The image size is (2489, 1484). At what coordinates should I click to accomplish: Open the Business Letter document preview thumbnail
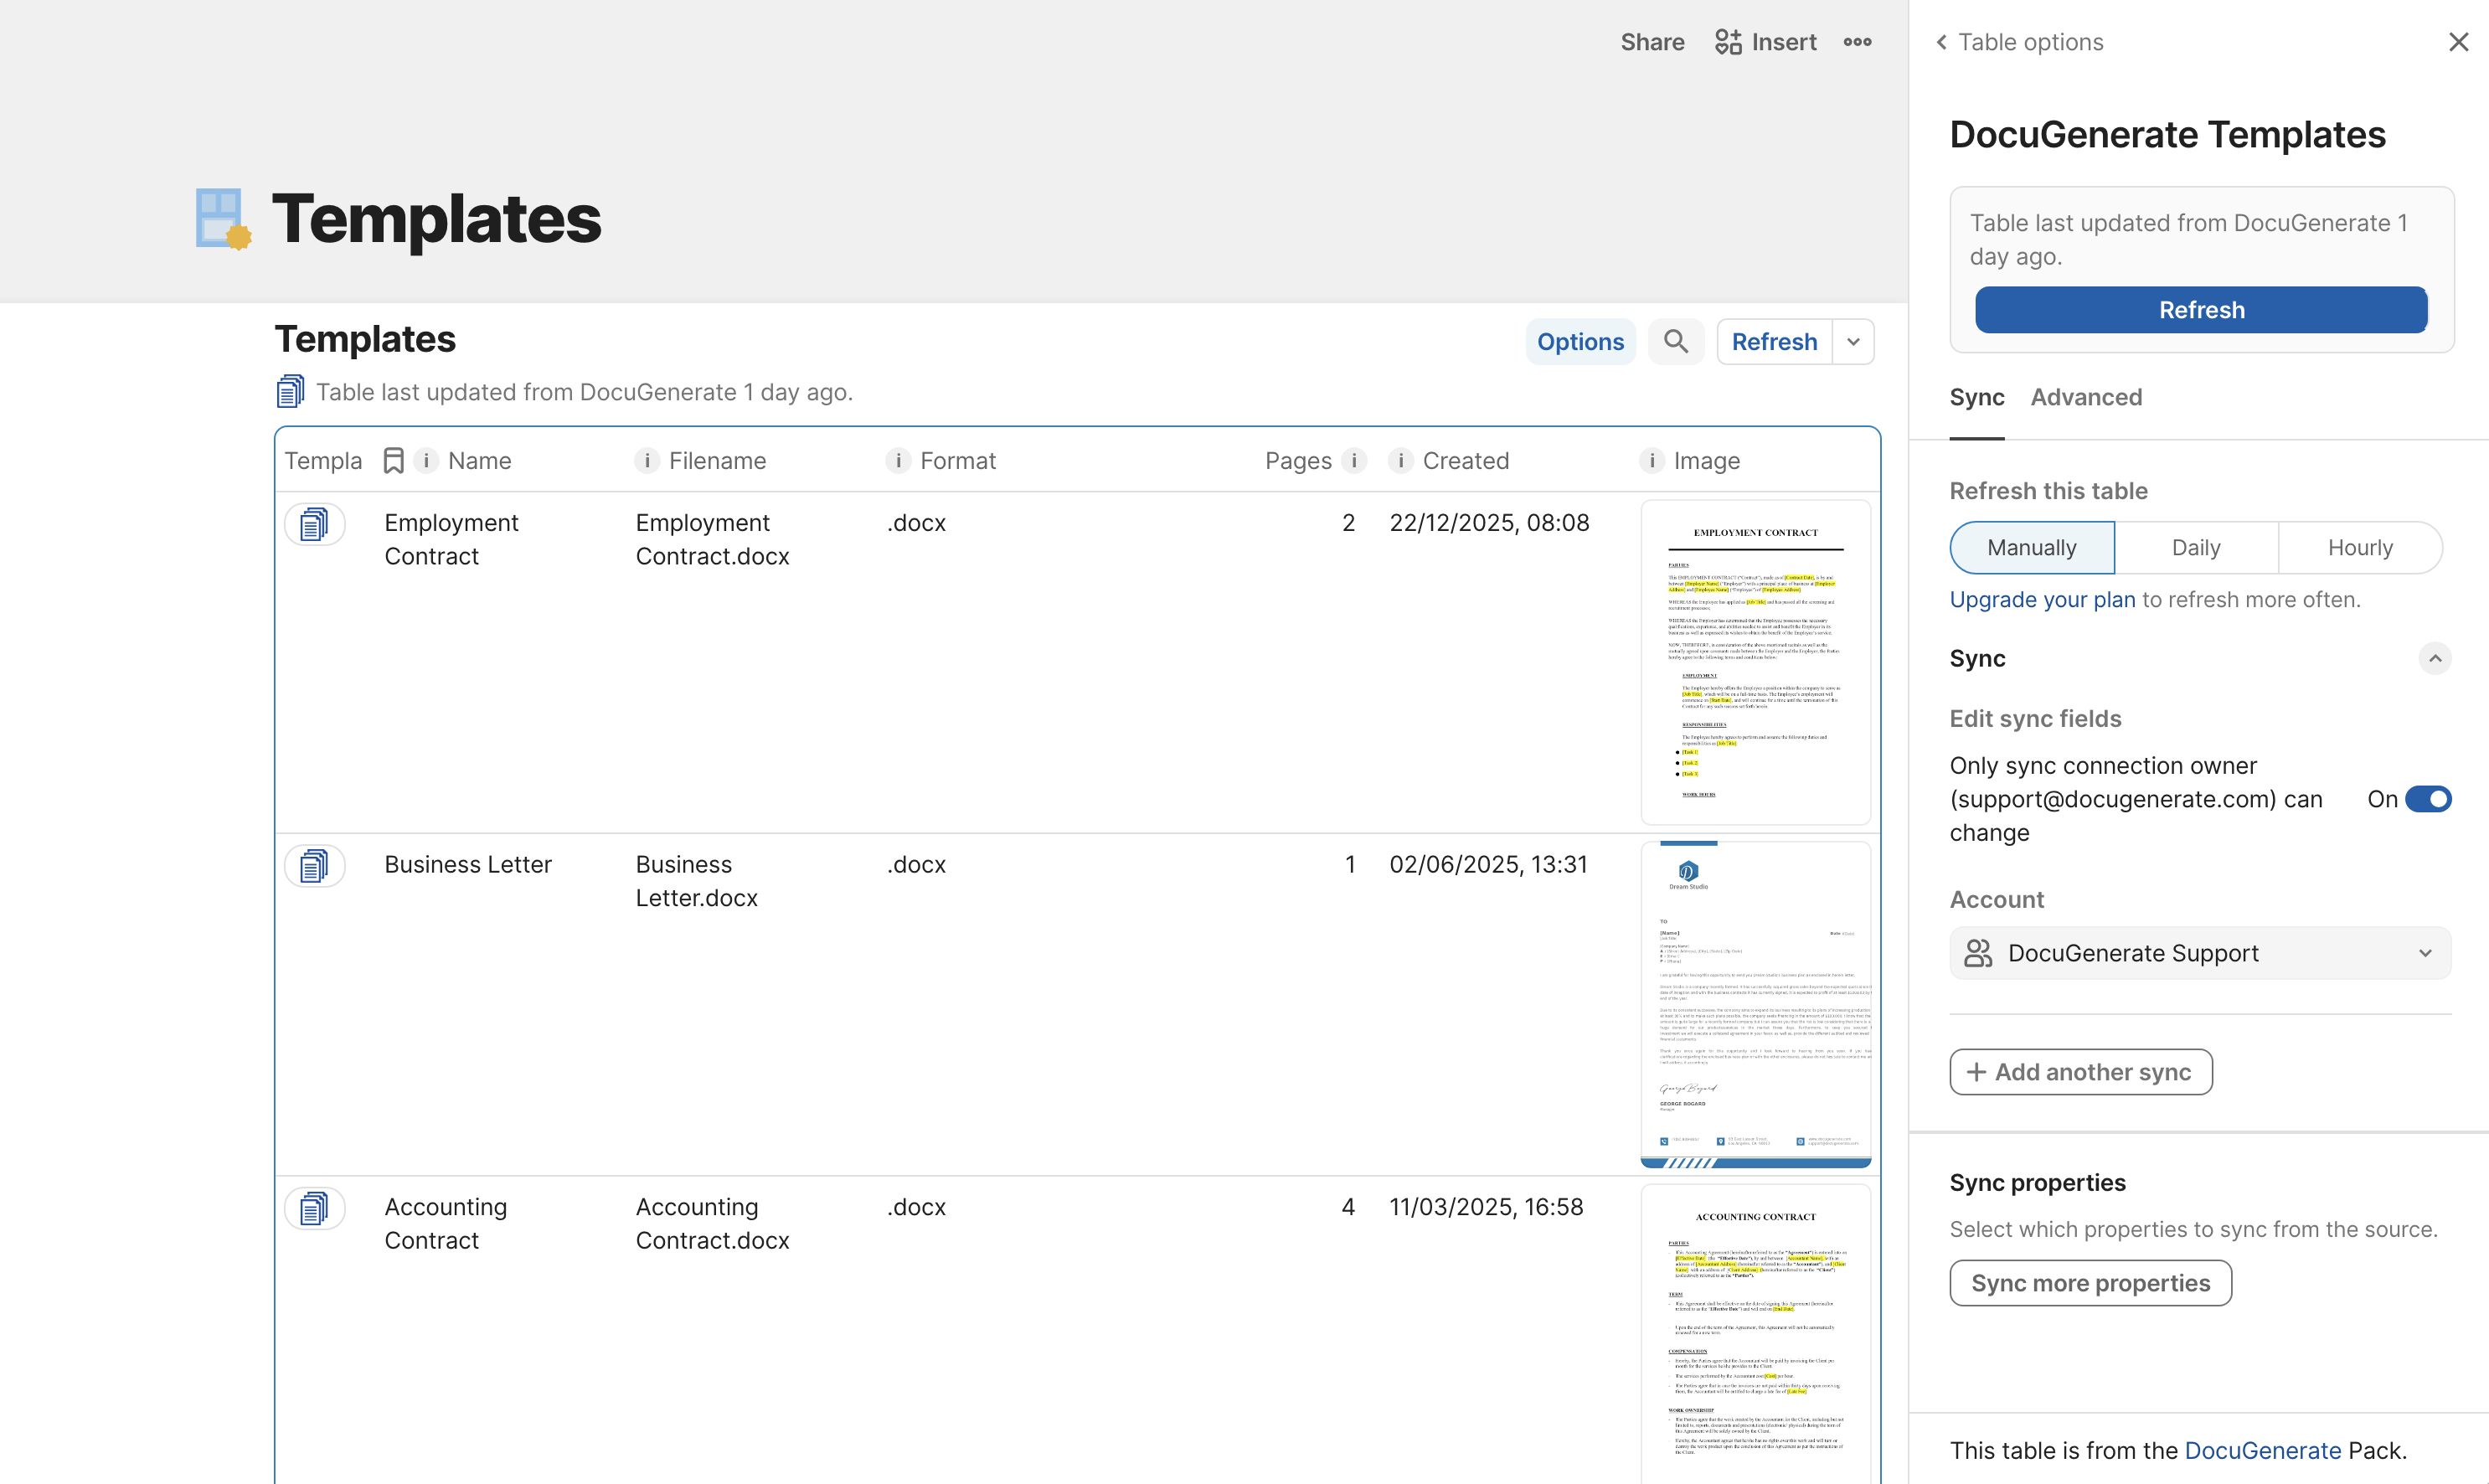coord(1756,1003)
